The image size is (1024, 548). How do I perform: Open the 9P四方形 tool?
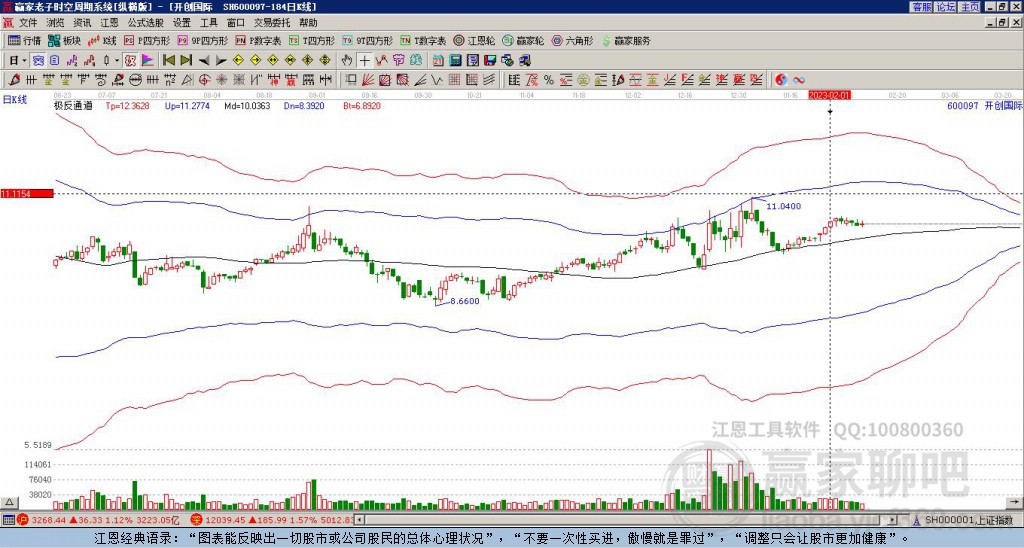click(x=202, y=40)
